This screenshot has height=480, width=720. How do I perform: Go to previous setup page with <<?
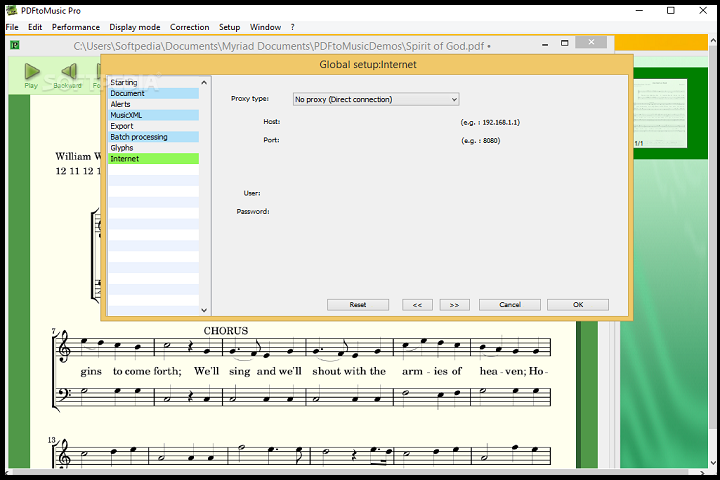pyautogui.click(x=417, y=304)
